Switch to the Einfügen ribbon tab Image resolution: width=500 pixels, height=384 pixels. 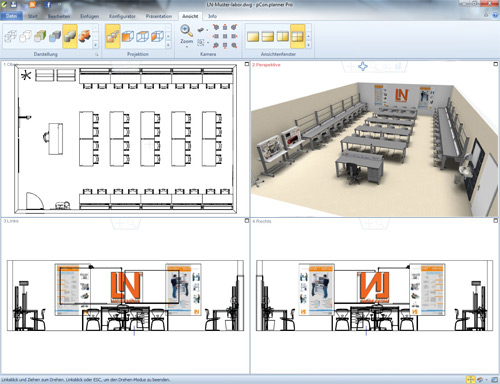point(90,16)
